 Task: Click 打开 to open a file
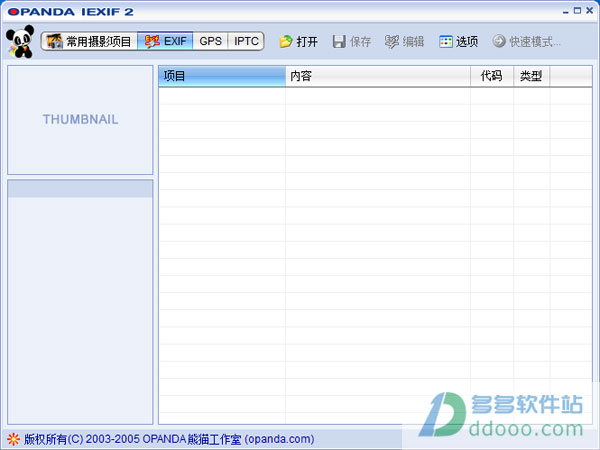point(299,41)
